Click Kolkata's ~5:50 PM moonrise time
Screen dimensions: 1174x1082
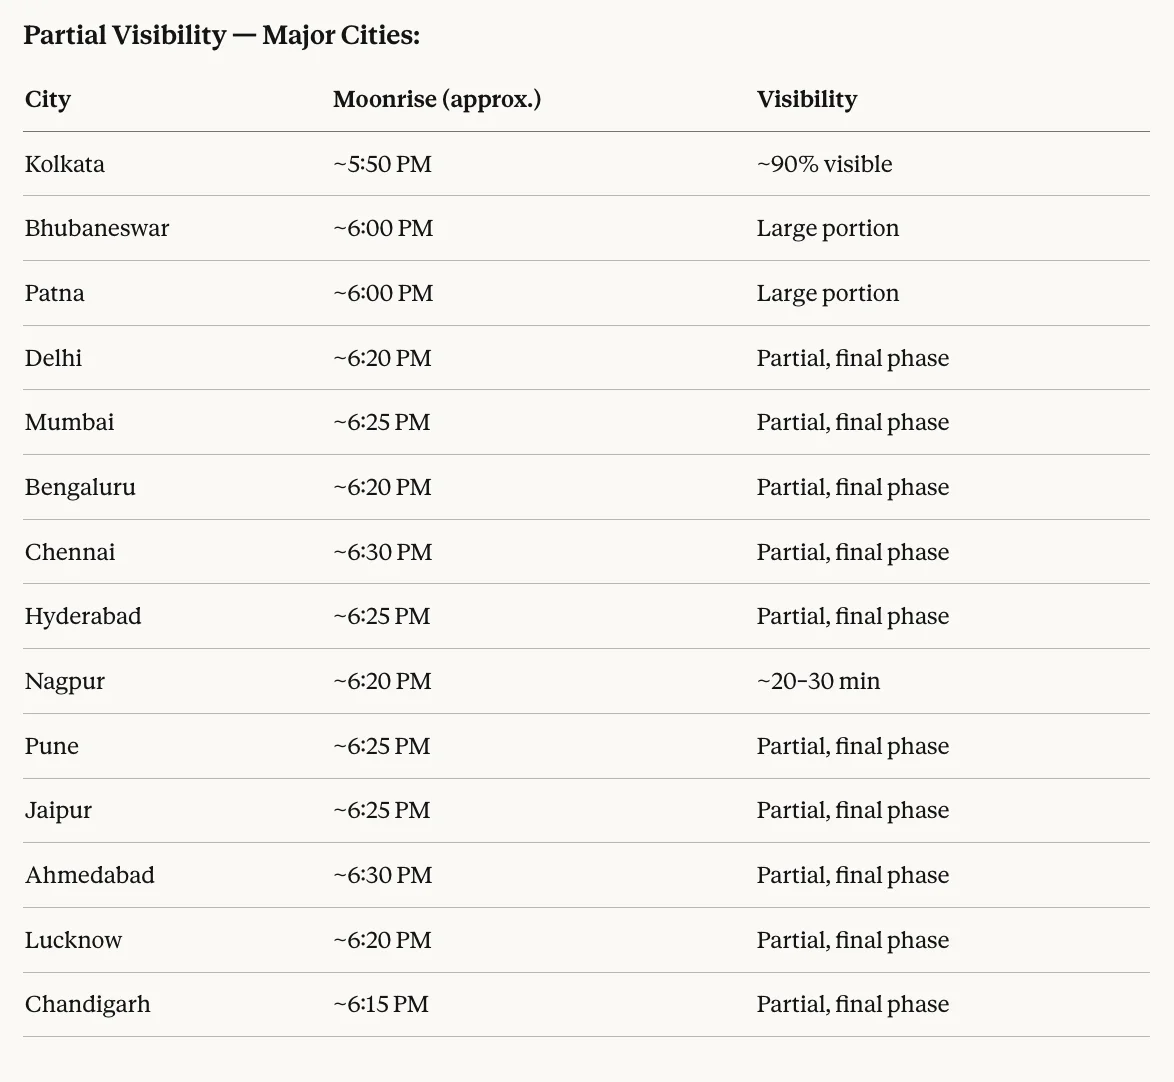[x=383, y=164]
